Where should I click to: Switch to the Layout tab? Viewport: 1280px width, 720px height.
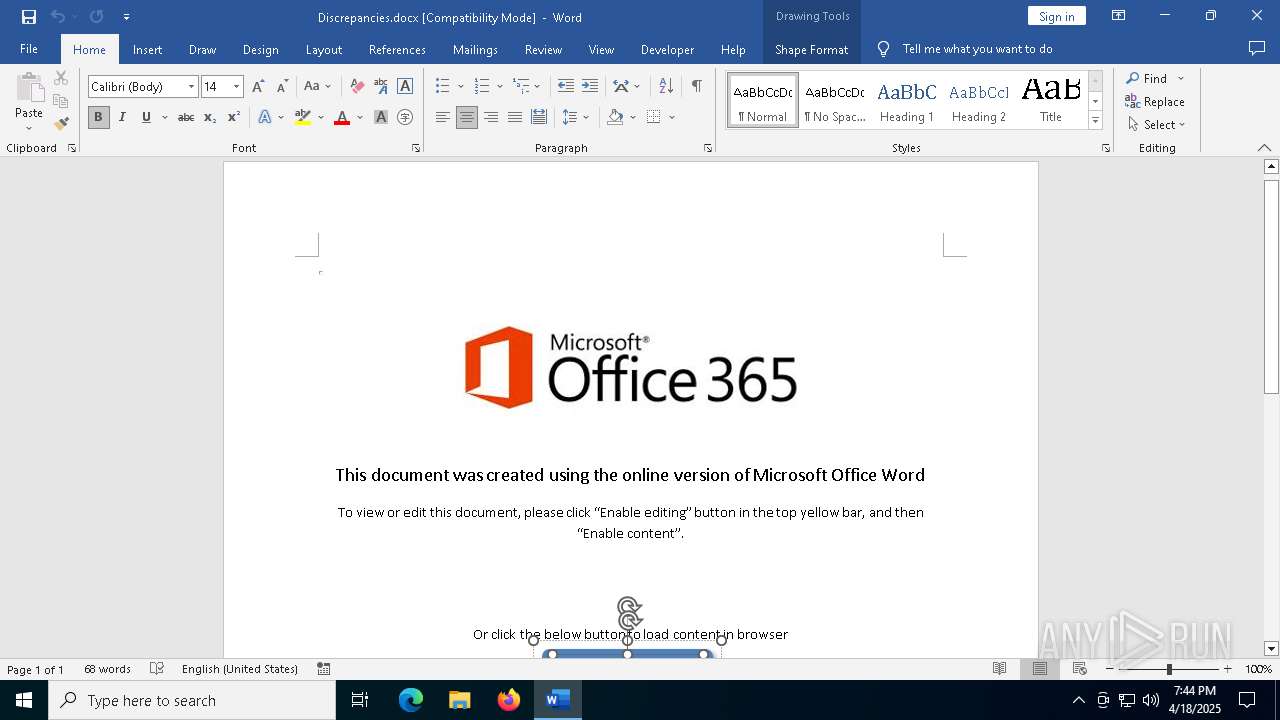pos(323,49)
